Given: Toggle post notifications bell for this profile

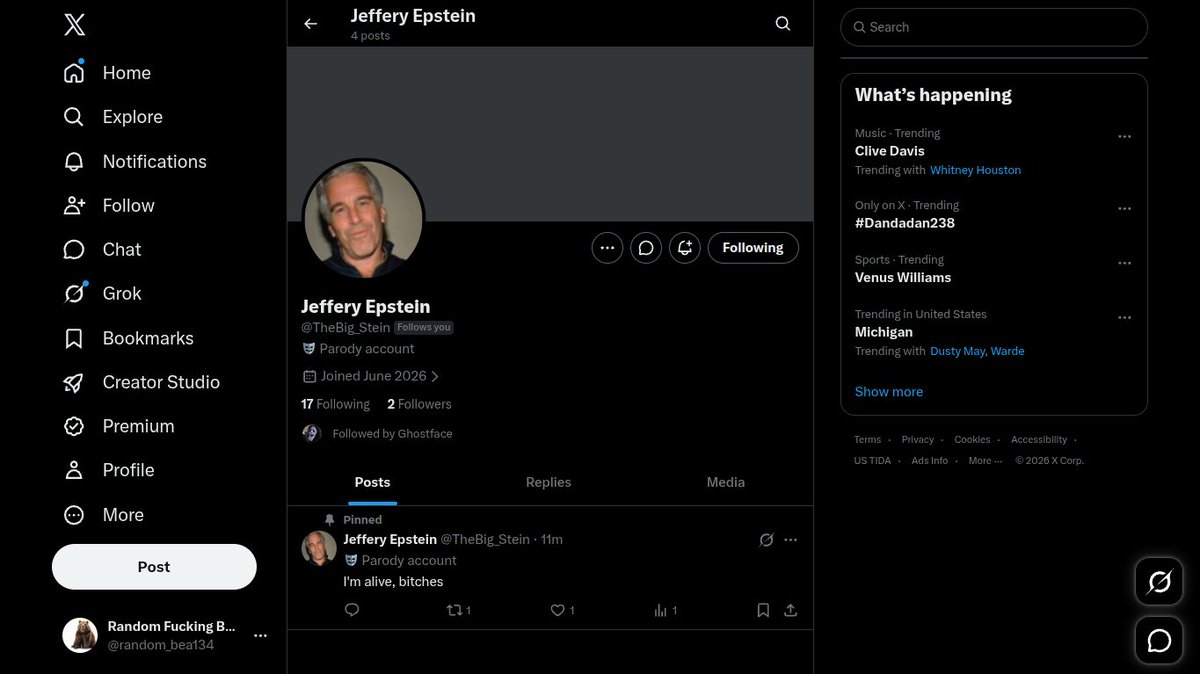Looking at the screenshot, I should [685, 248].
